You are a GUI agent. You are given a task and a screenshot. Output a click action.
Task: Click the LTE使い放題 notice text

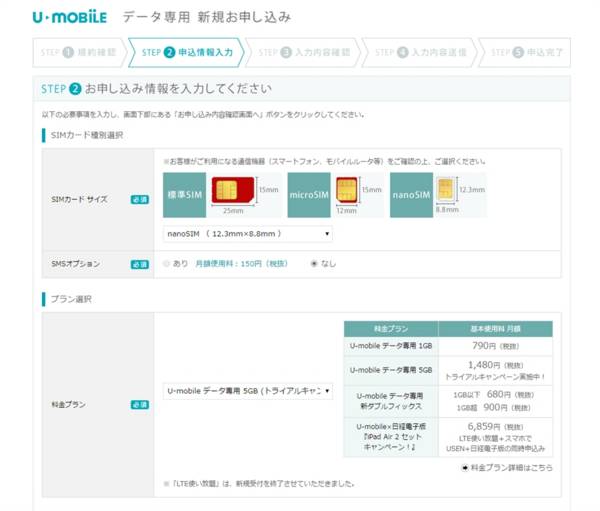(x=259, y=484)
